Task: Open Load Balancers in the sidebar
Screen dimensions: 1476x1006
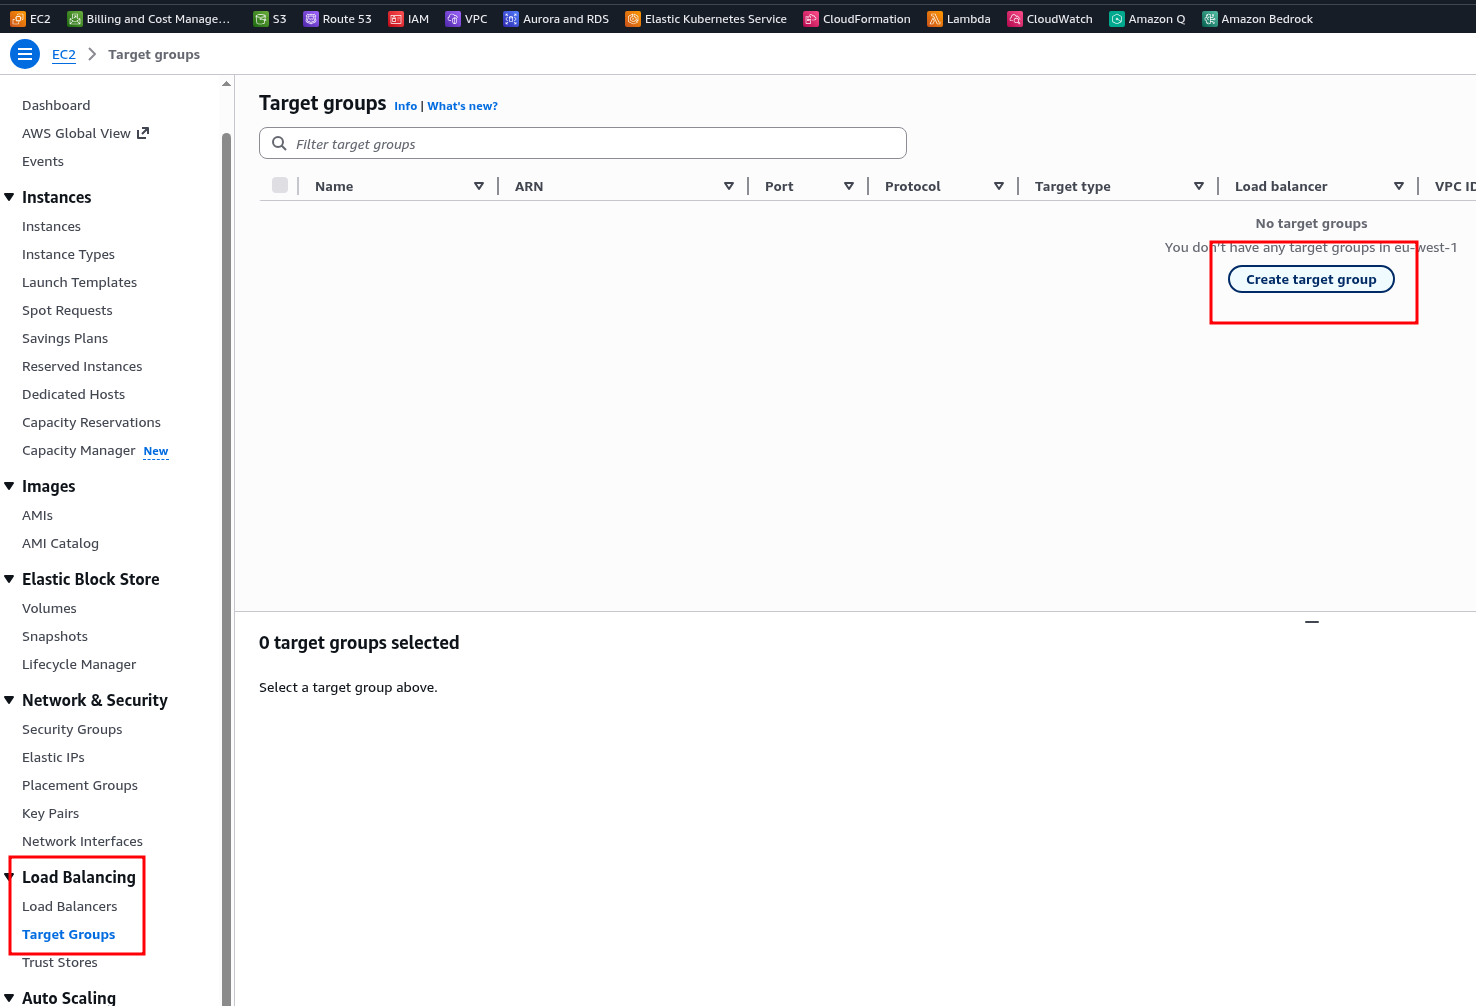Action: tap(69, 906)
